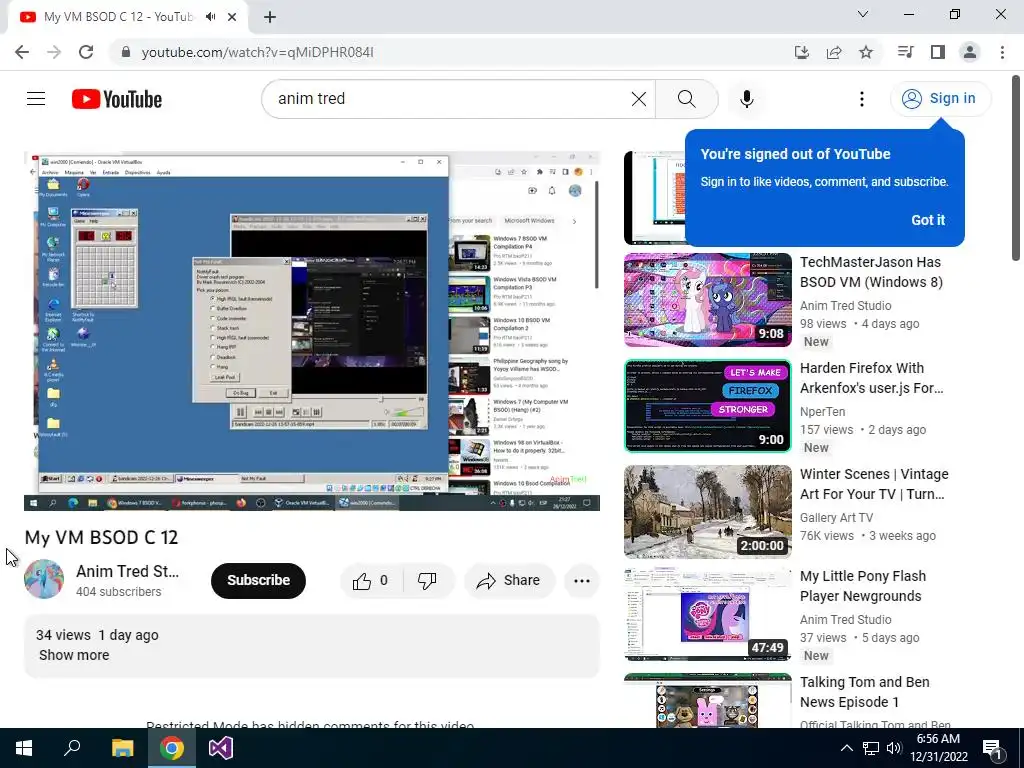Like the video with thumbs-up icon
This screenshot has width=1024, height=768.
click(x=370, y=581)
